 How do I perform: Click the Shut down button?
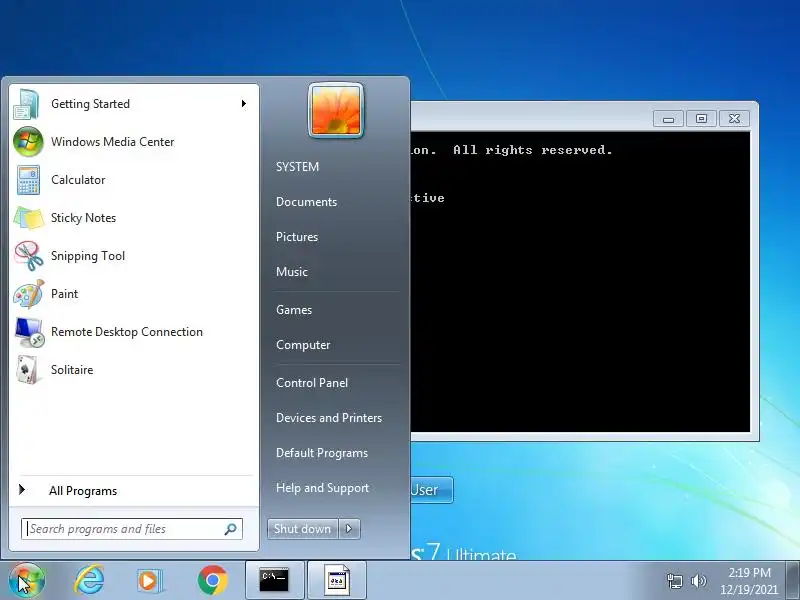click(x=303, y=529)
